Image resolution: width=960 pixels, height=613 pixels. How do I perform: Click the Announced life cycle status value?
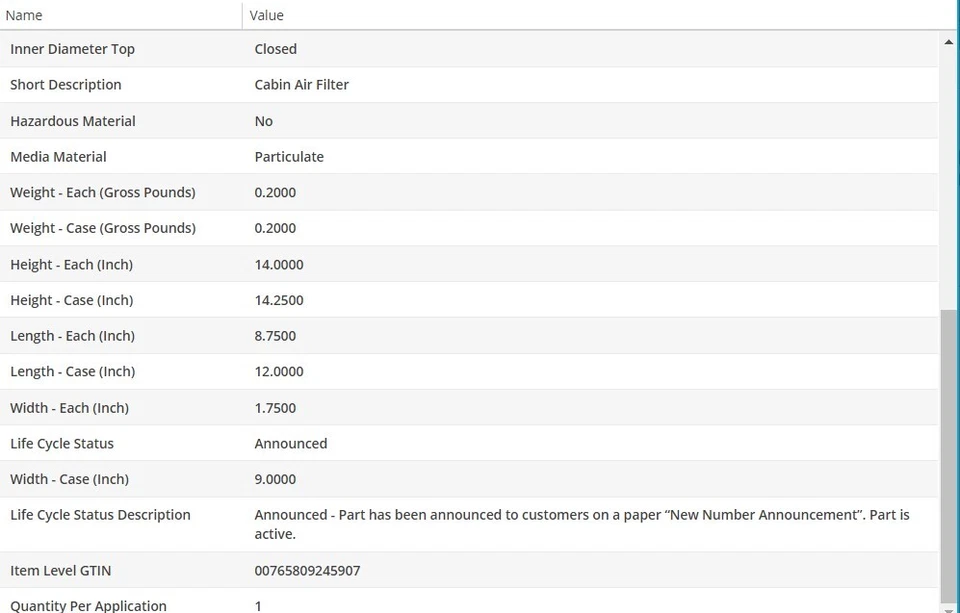[291, 444]
